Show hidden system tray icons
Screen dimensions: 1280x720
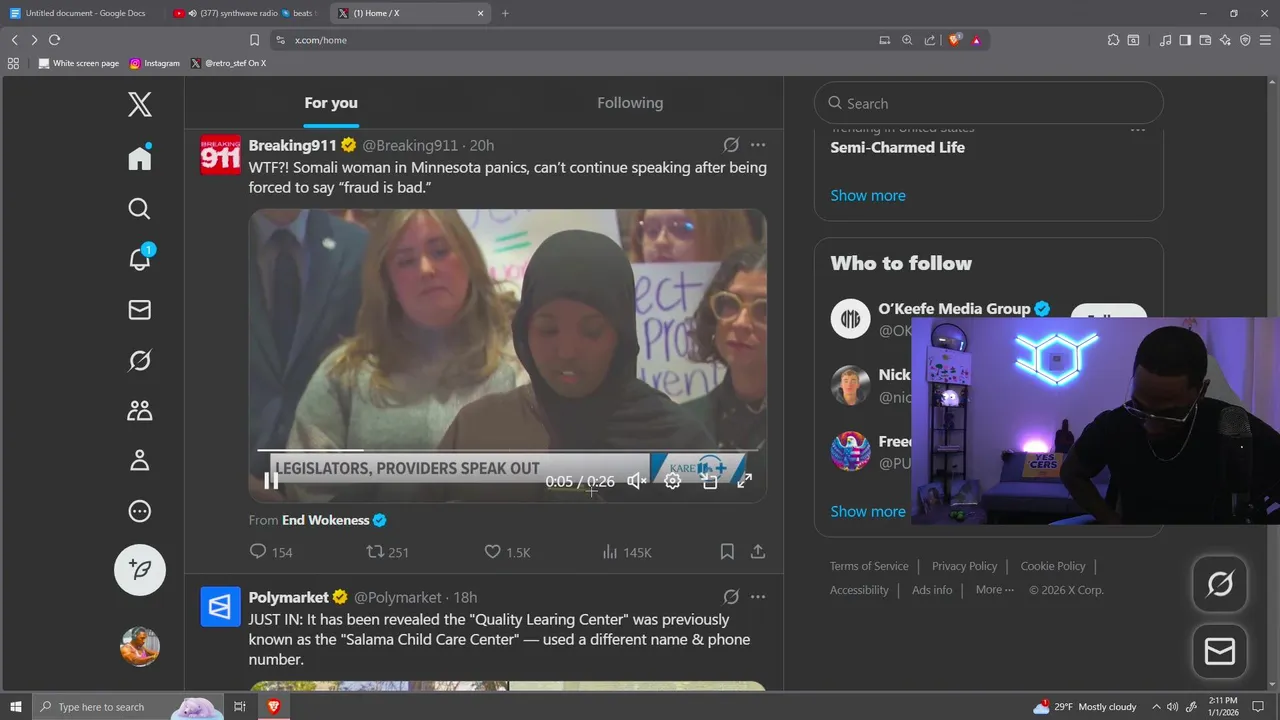coord(1156,707)
